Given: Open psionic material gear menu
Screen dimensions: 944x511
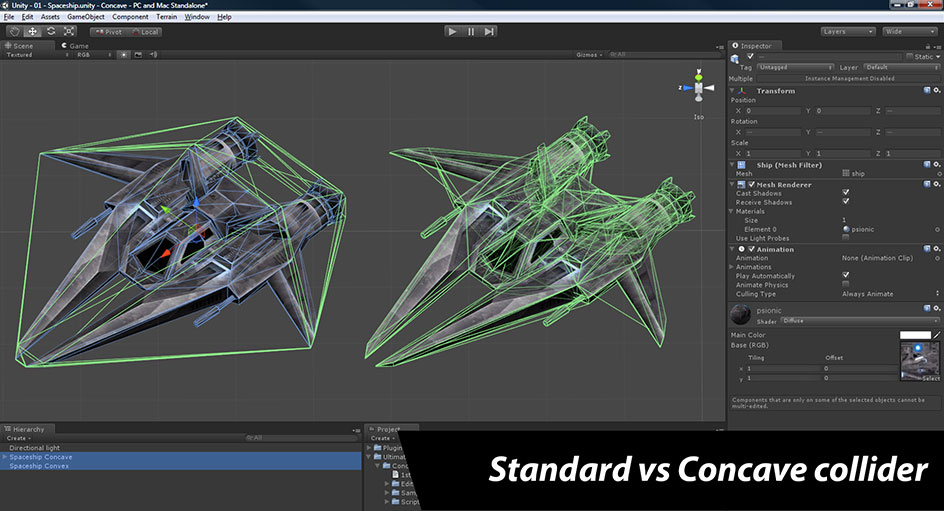Looking at the screenshot, I should [x=937, y=308].
